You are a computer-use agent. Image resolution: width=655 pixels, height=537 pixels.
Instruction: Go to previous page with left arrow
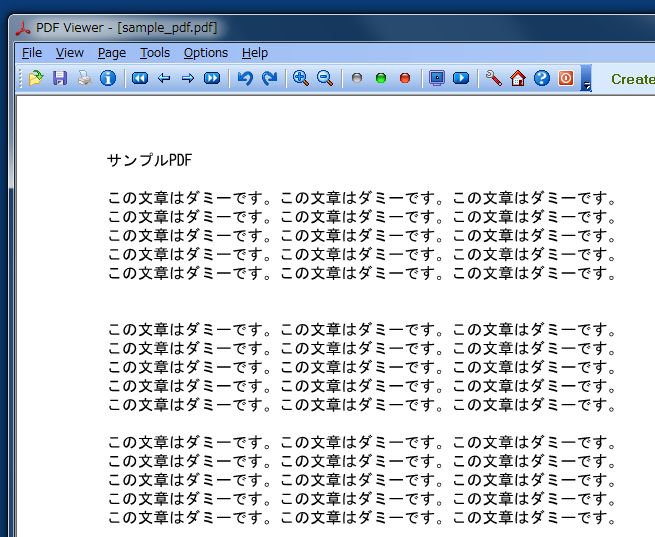click(164, 78)
